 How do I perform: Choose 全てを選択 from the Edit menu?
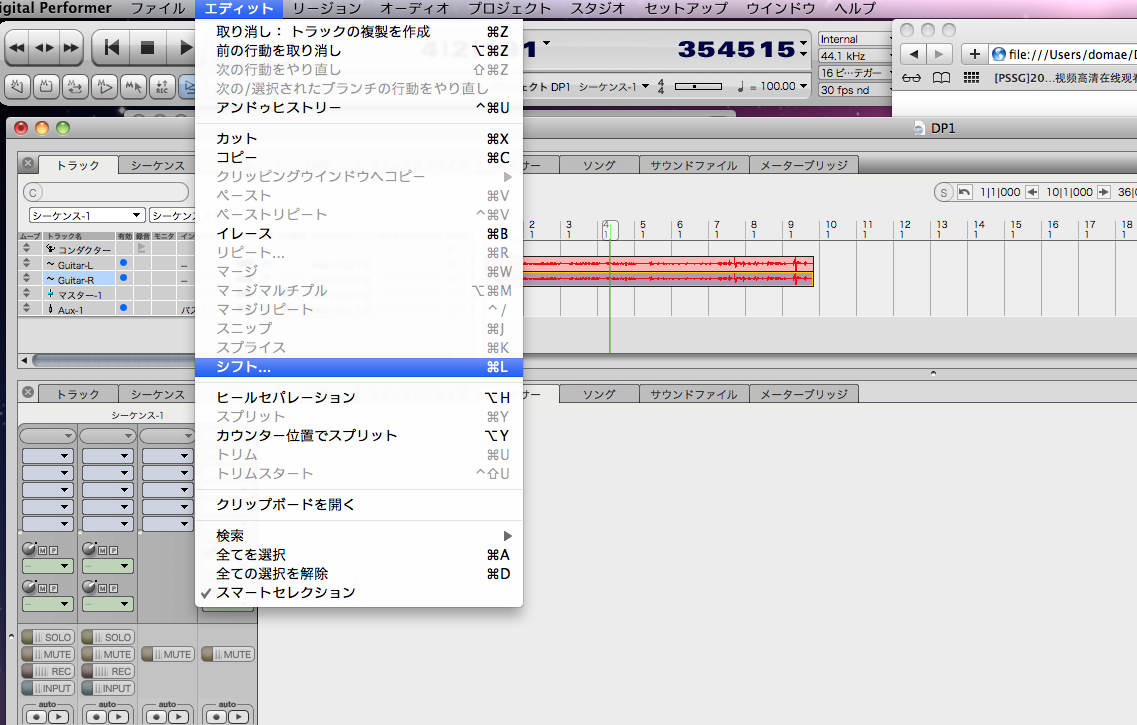click(x=359, y=555)
